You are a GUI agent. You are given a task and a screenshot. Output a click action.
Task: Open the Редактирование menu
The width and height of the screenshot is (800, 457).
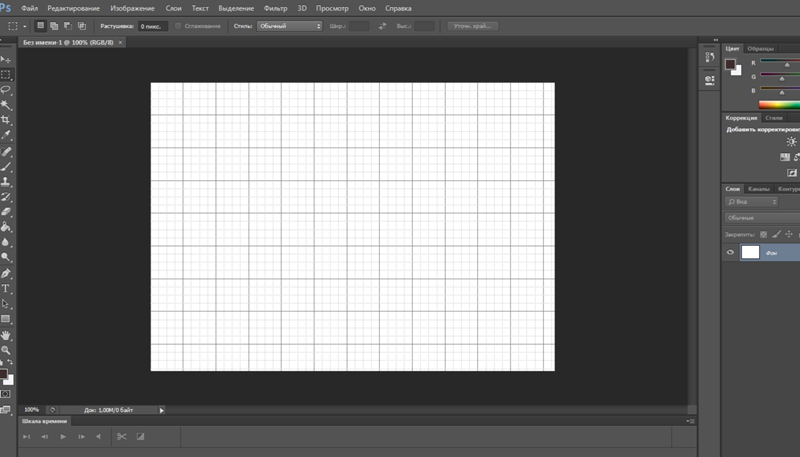[x=73, y=8]
